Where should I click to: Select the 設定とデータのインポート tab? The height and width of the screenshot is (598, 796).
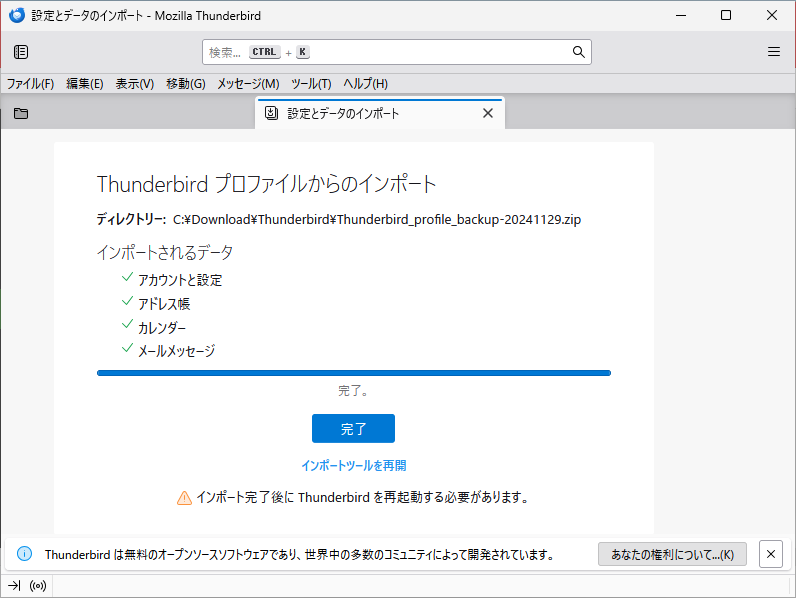click(380, 113)
